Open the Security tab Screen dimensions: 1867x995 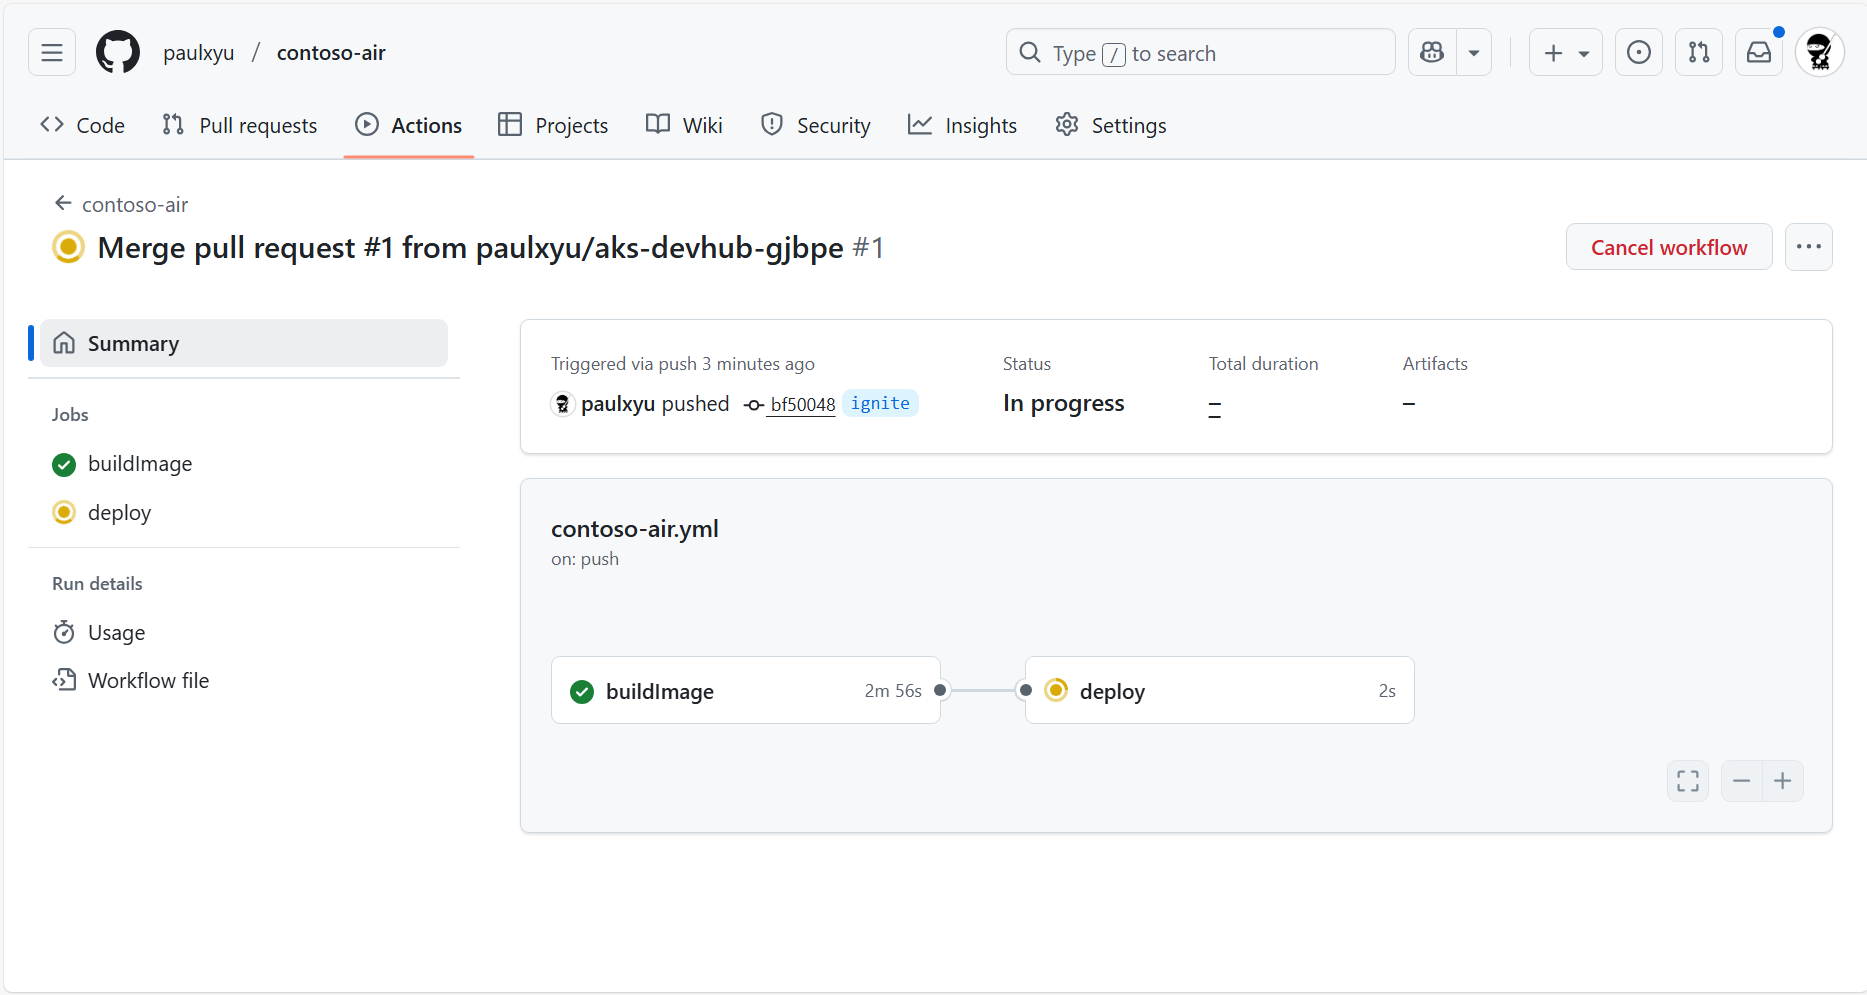816,125
